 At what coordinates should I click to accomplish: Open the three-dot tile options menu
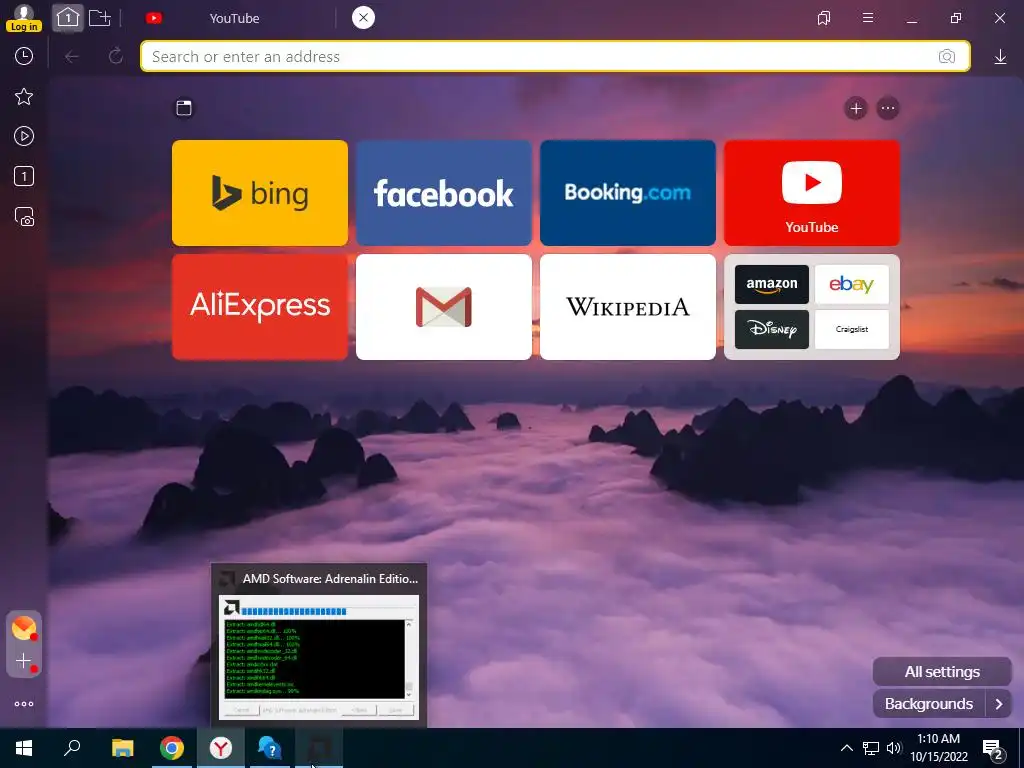(888, 108)
